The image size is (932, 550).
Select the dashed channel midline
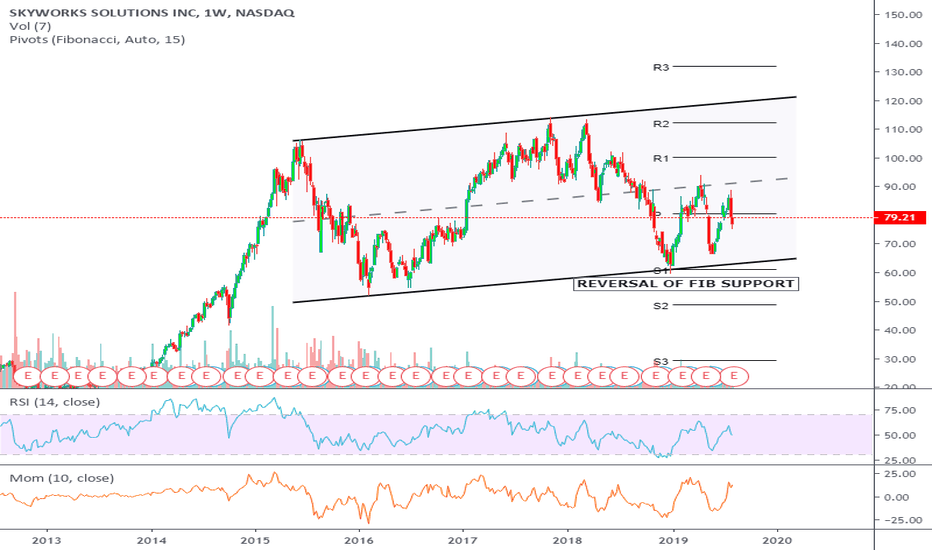pos(541,200)
